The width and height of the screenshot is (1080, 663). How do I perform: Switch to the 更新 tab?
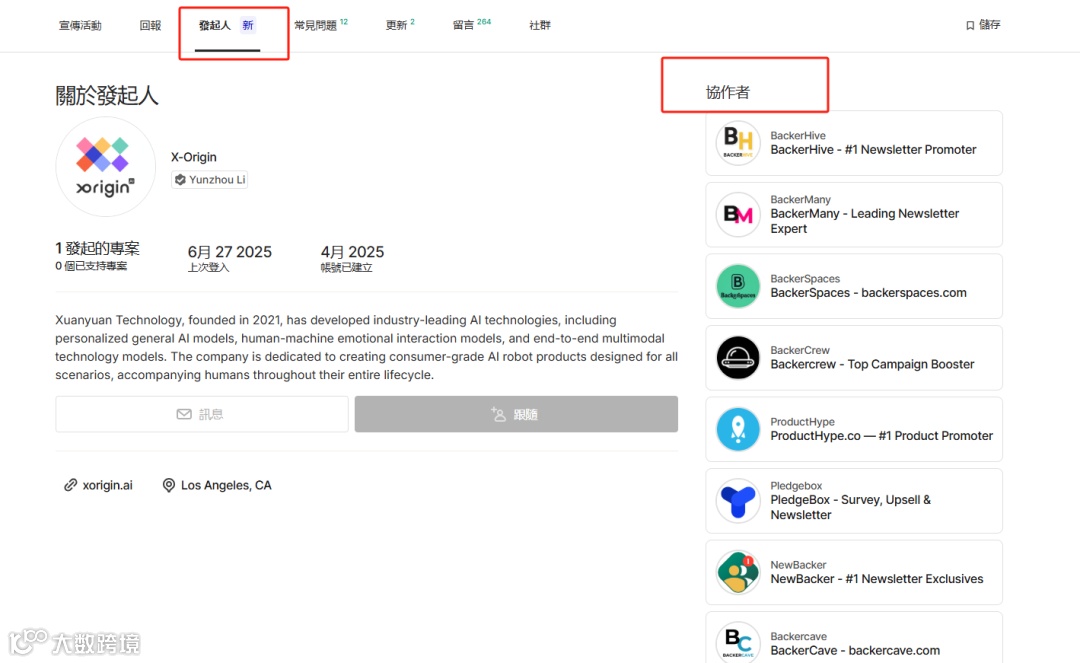pyautogui.click(x=399, y=25)
